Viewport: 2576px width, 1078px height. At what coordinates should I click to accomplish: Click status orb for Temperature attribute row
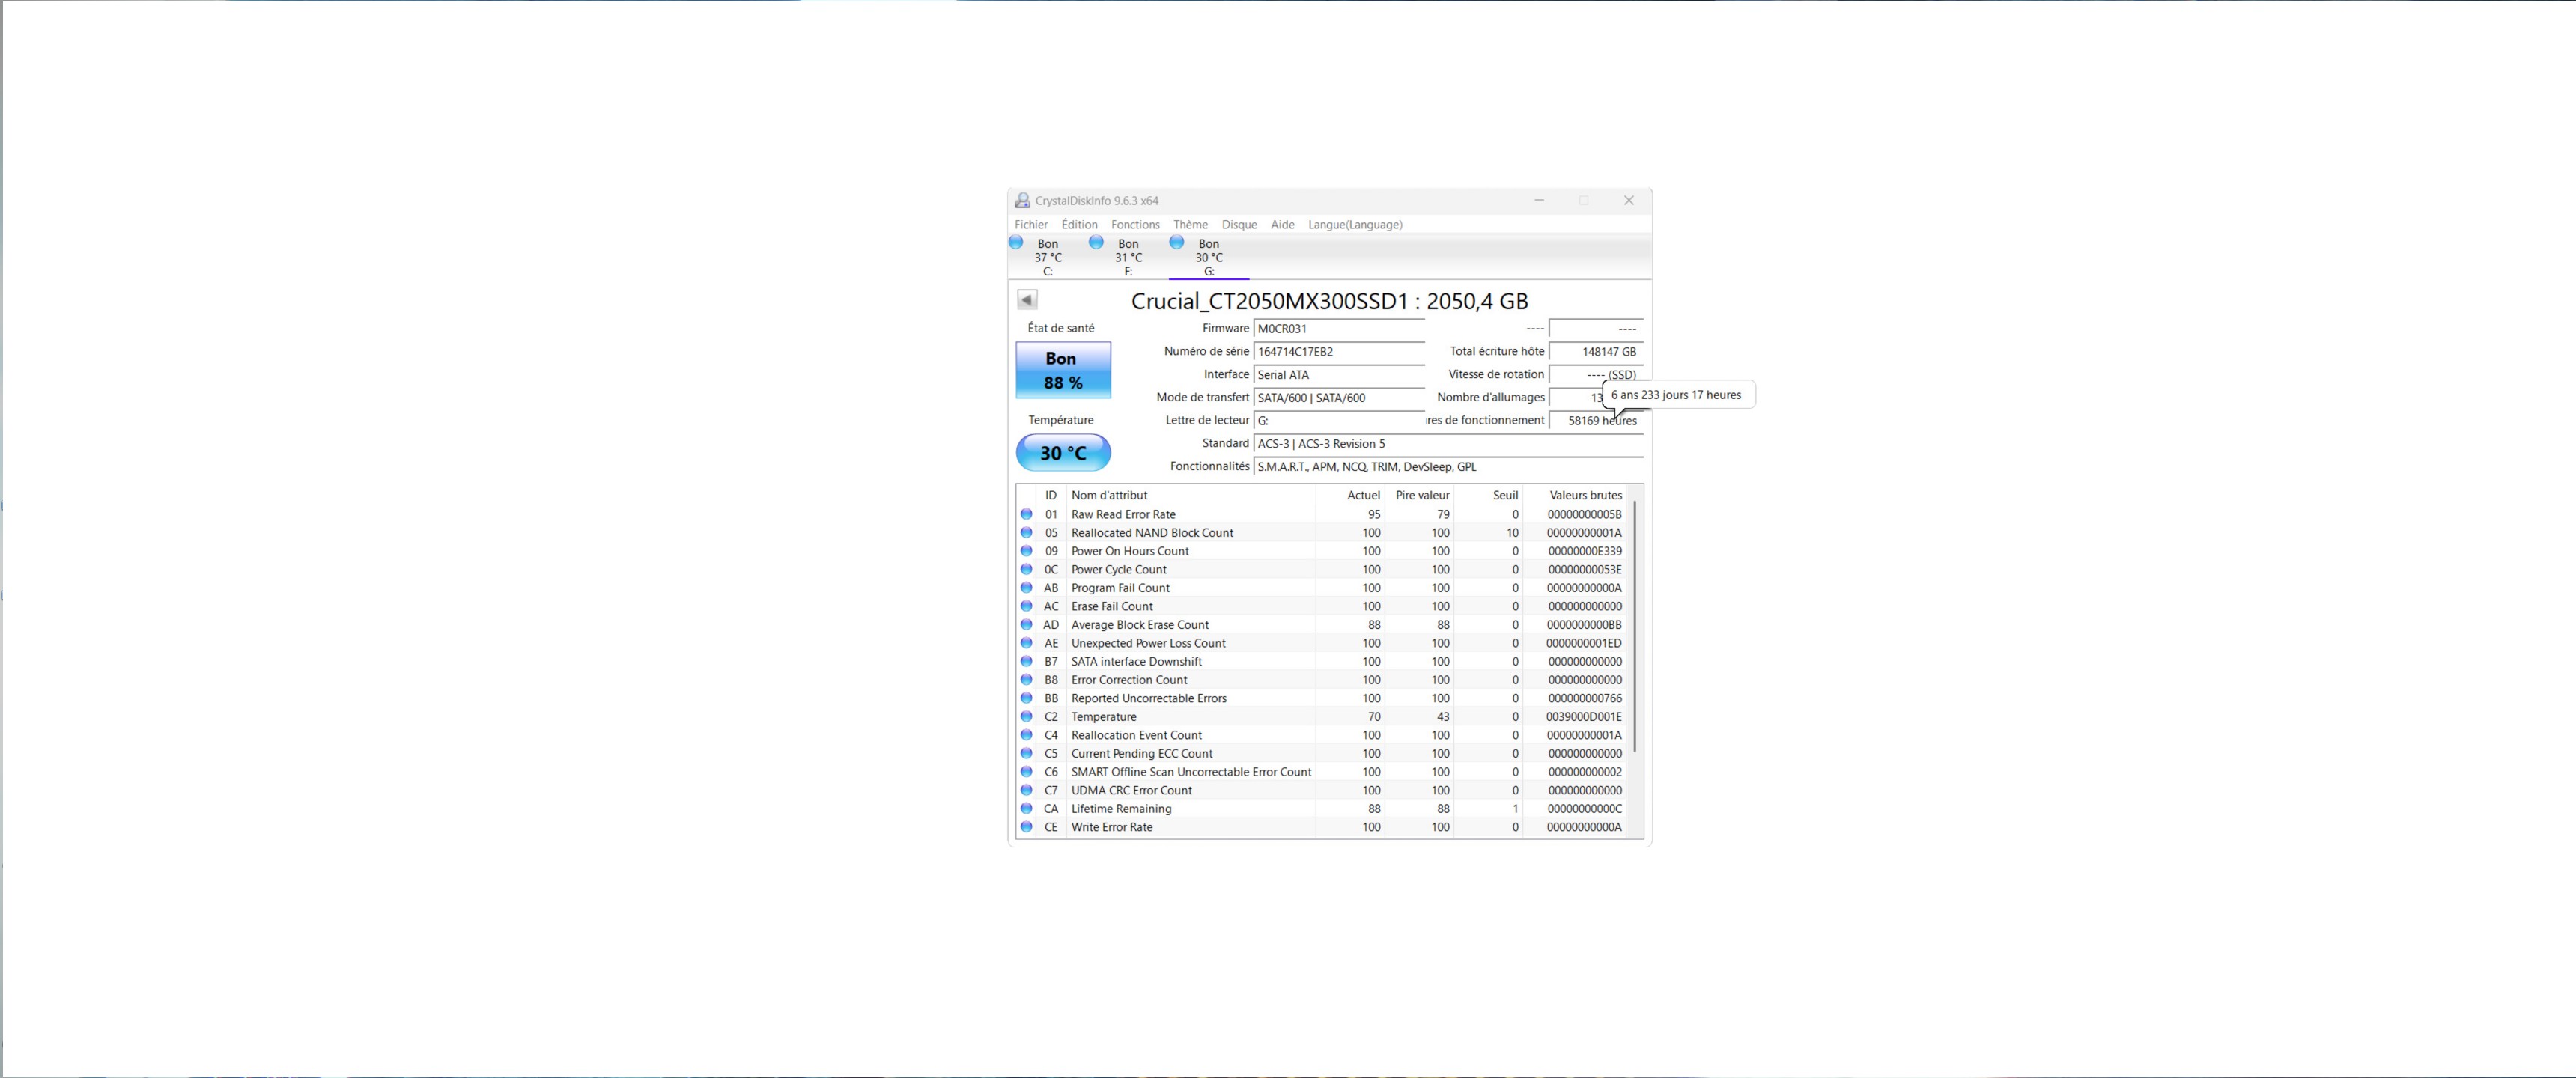[1026, 716]
